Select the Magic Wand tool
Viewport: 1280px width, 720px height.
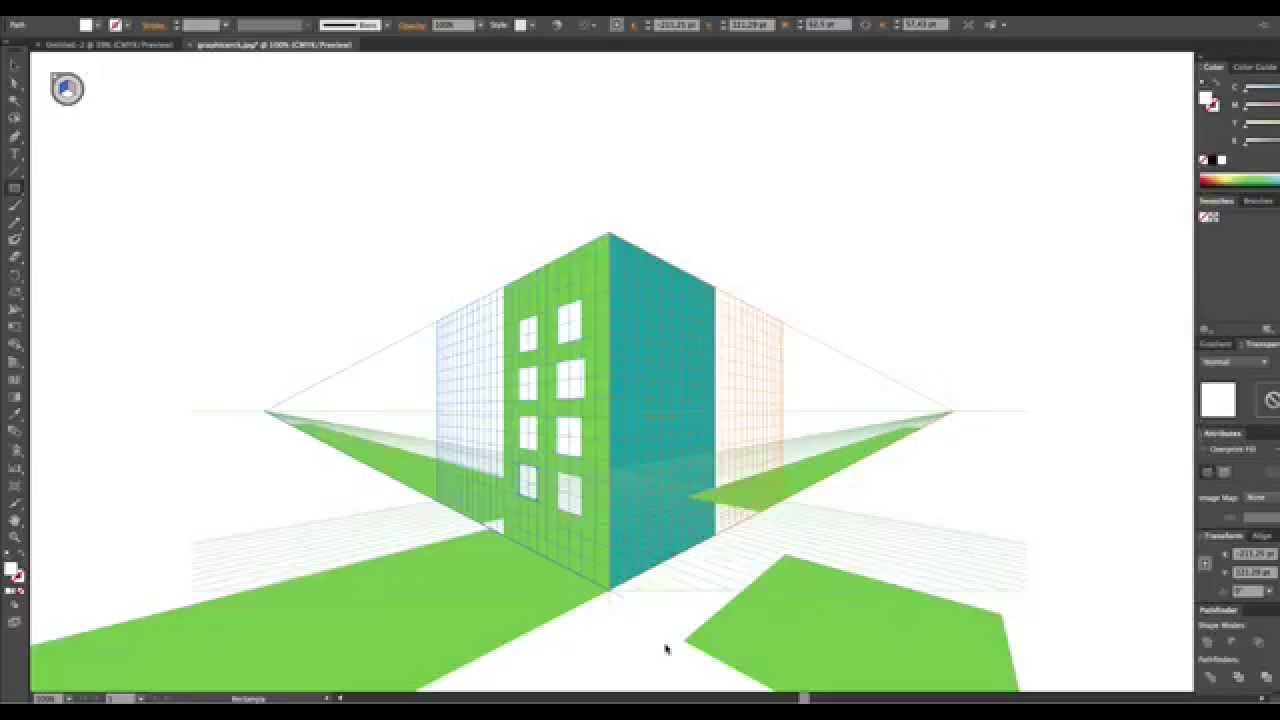click(14, 100)
